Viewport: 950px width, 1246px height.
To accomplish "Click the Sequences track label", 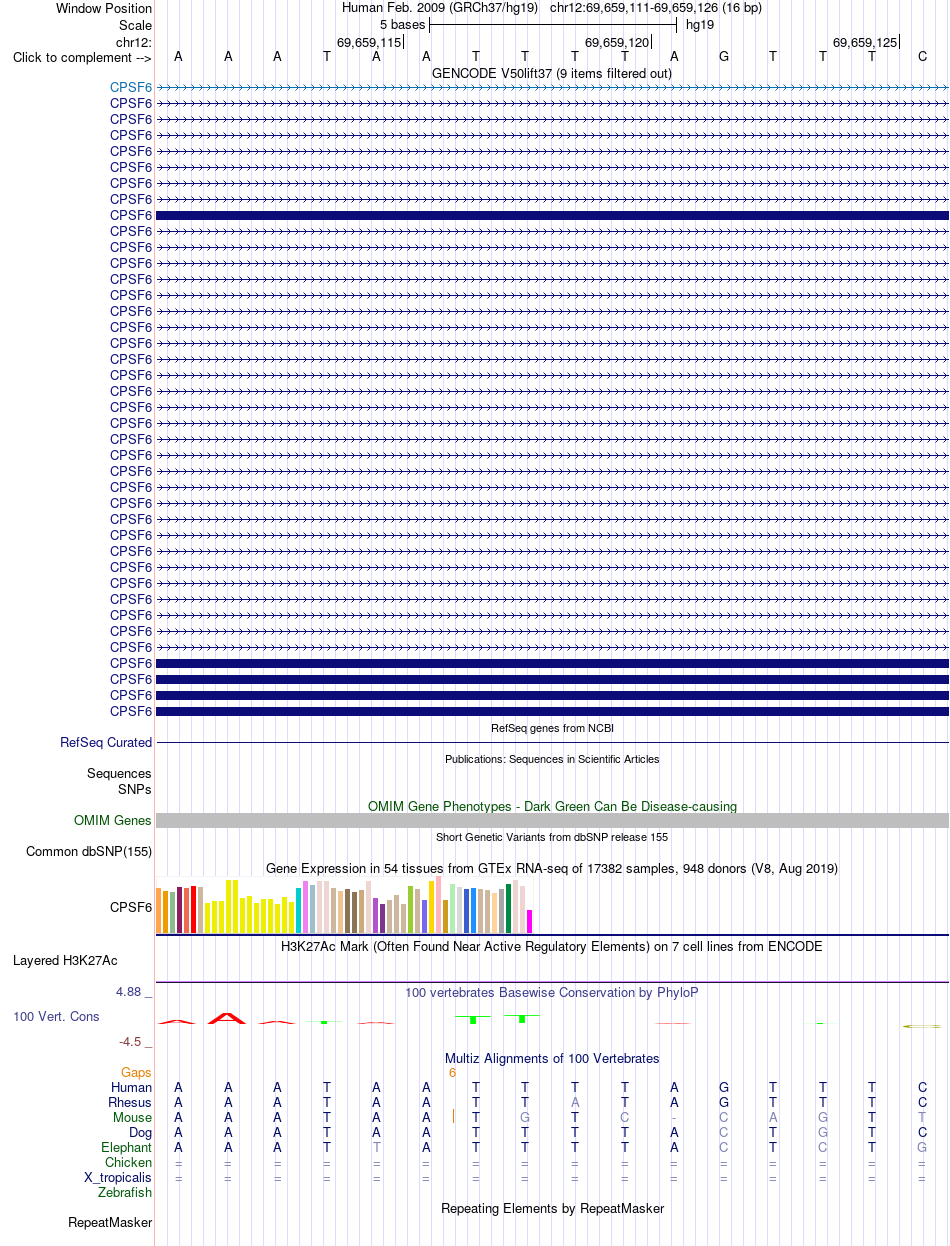I will click(119, 774).
